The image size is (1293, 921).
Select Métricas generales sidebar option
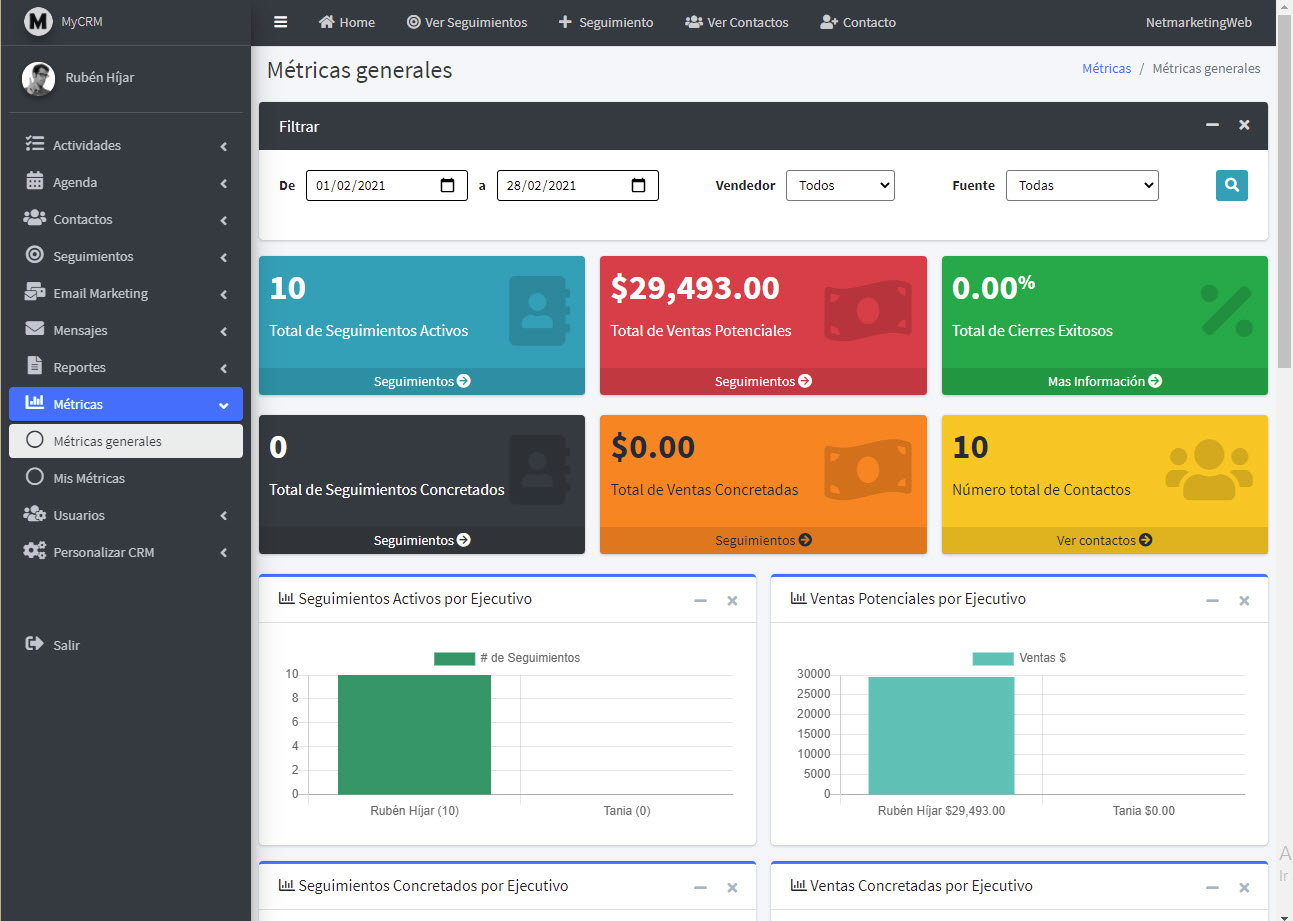pyautogui.click(x=107, y=441)
